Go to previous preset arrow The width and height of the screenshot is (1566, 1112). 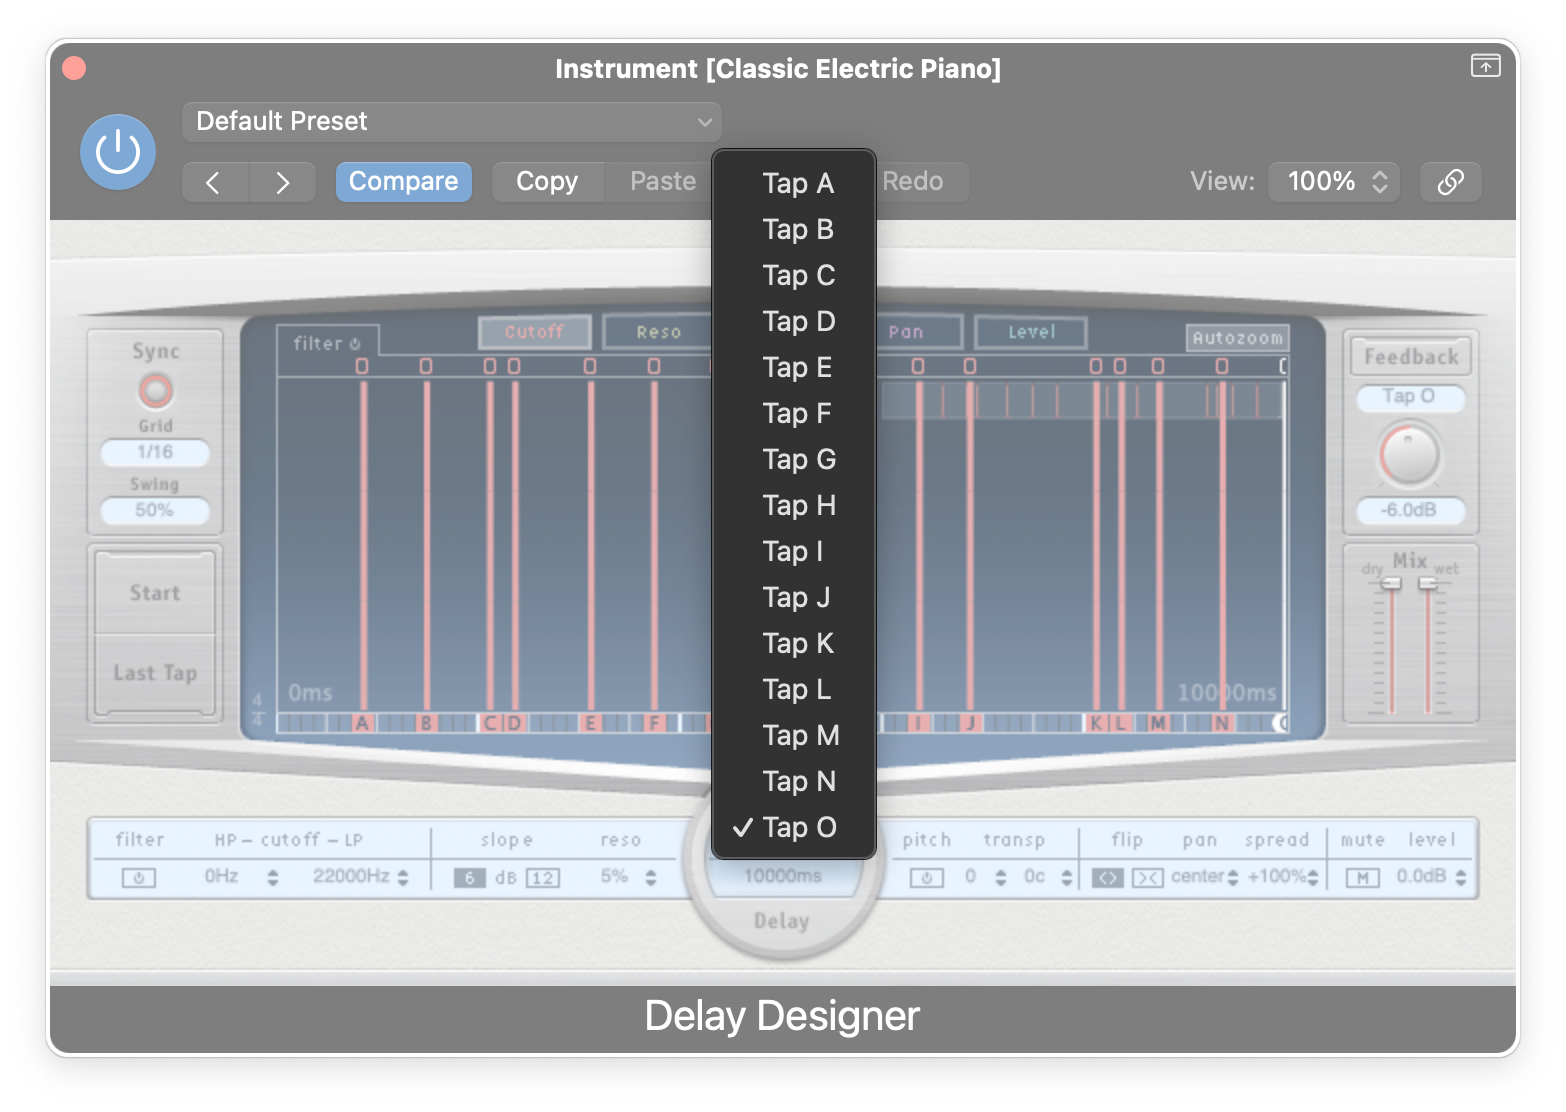[x=214, y=182]
